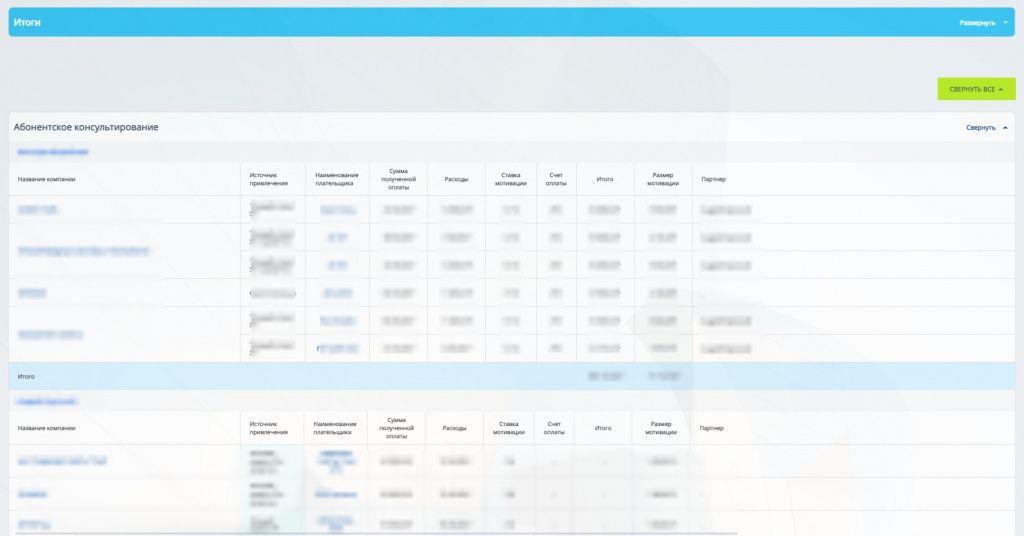This screenshot has height=536, width=1024.
Task: Collapse Абонентское консультирование using Свернуть
Action: coord(980,128)
